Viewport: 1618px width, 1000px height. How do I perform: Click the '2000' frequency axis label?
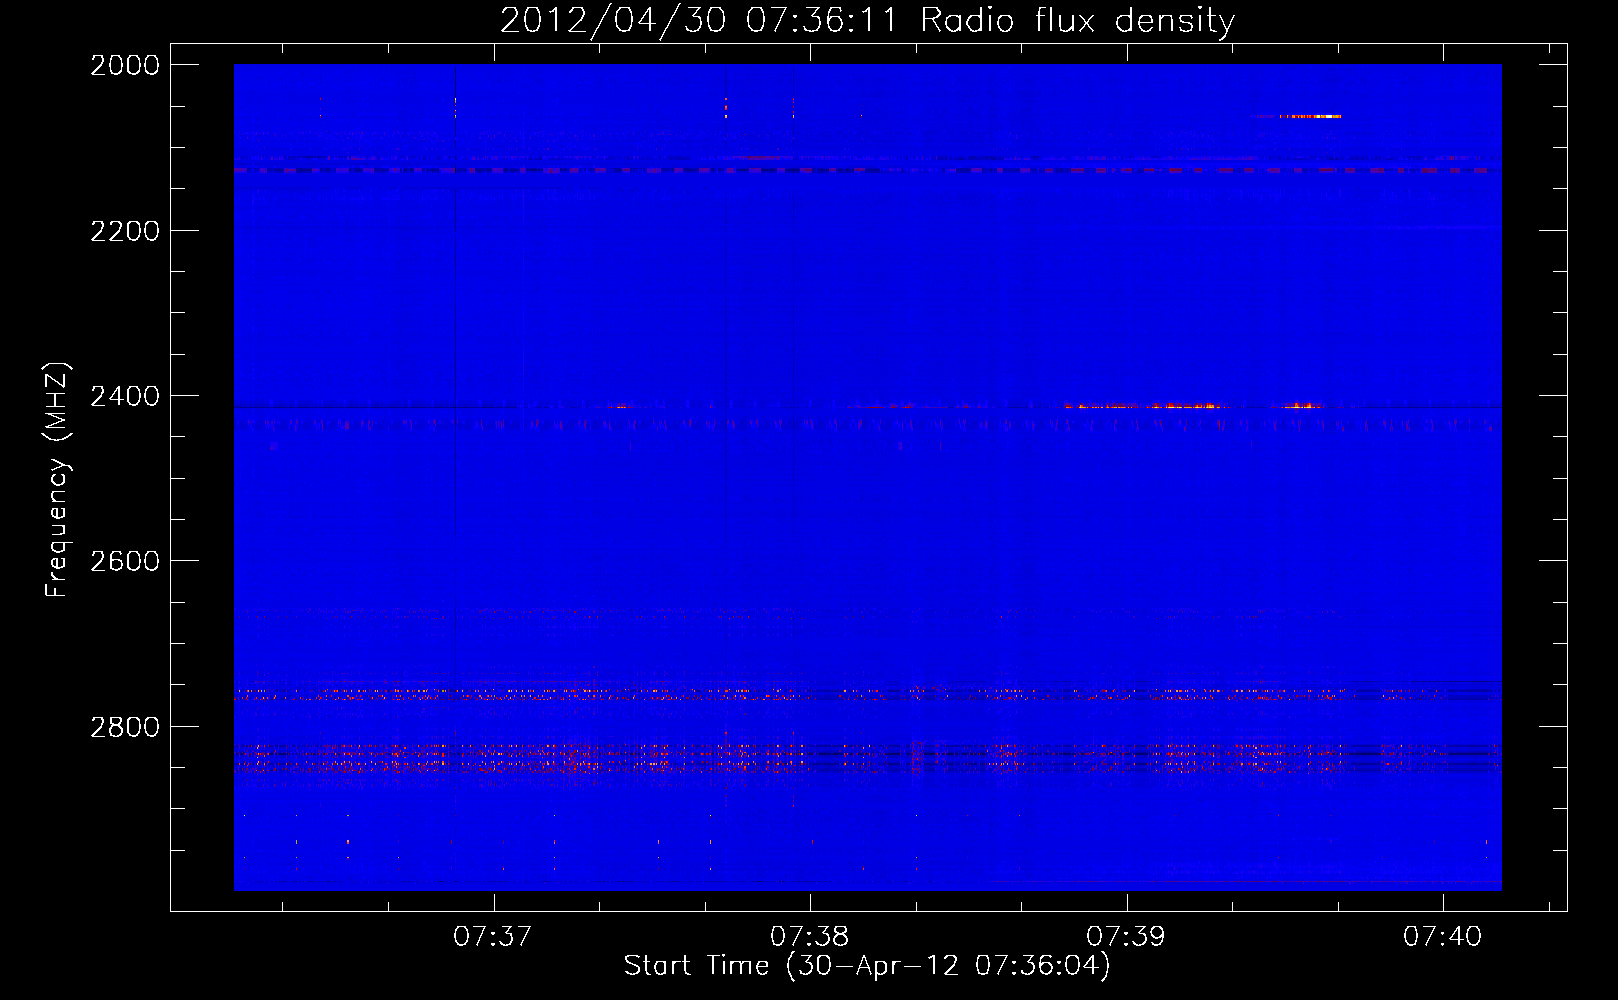[125, 65]
